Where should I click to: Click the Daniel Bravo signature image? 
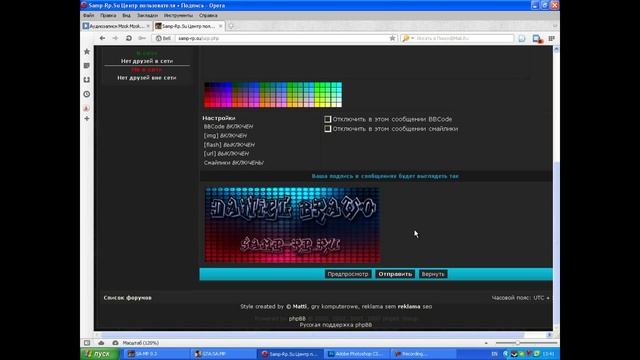click(292, 224)
